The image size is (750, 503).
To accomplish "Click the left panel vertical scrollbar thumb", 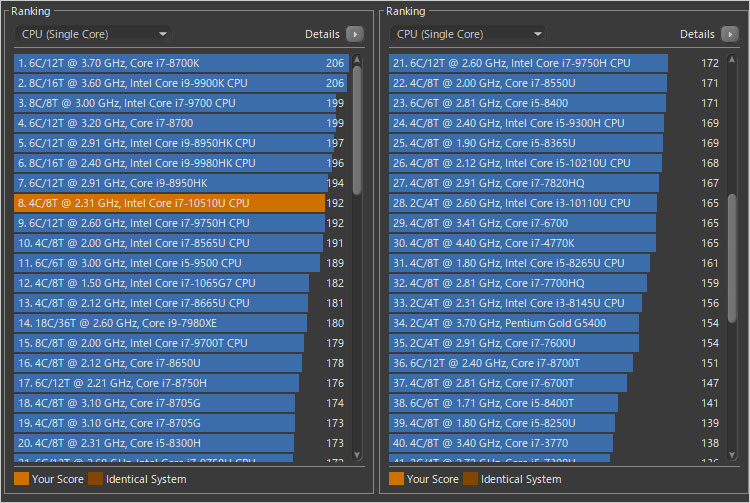I will click(x=357, y=130).
